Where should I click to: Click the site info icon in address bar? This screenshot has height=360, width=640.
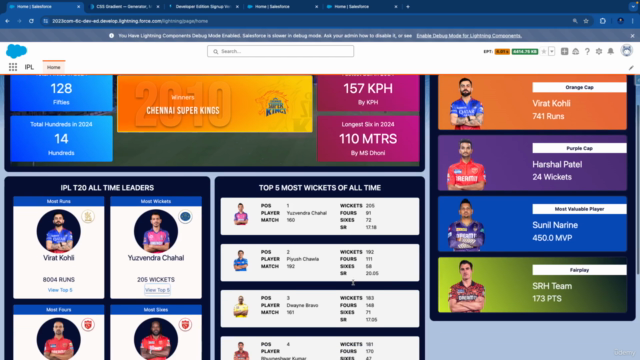pos(46,21)
